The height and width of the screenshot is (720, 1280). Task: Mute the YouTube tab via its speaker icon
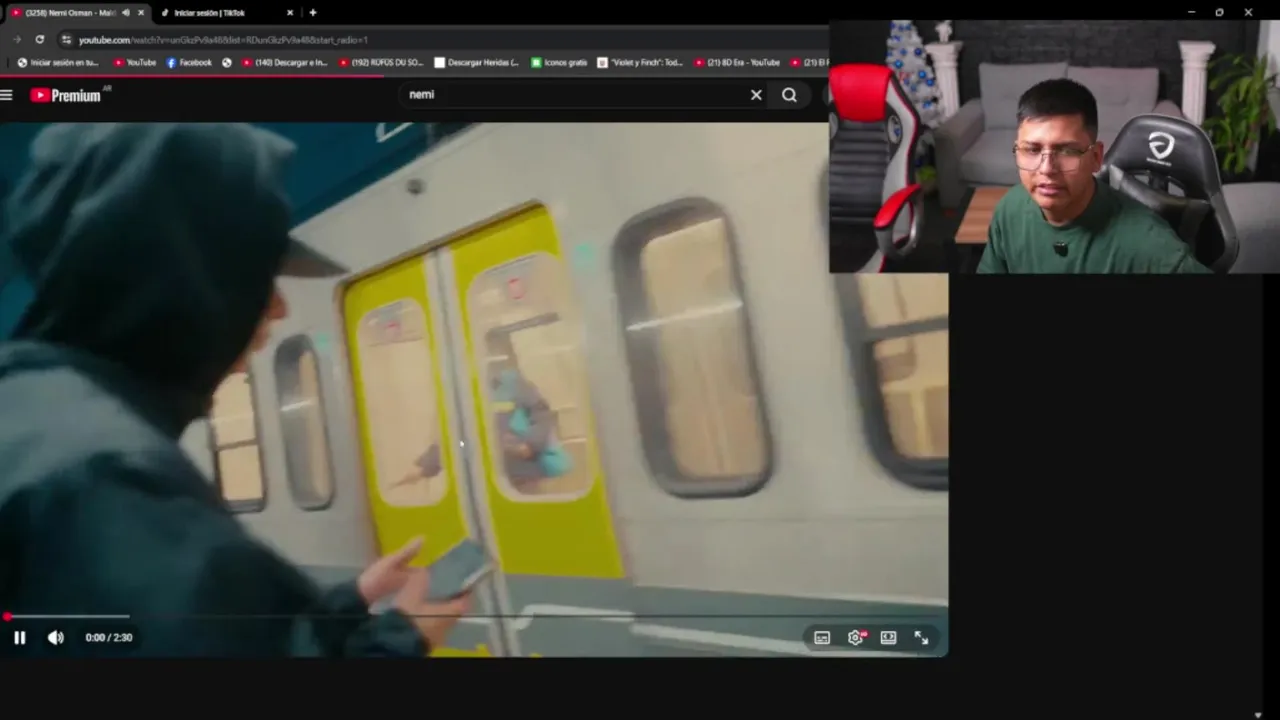point(125,13)
